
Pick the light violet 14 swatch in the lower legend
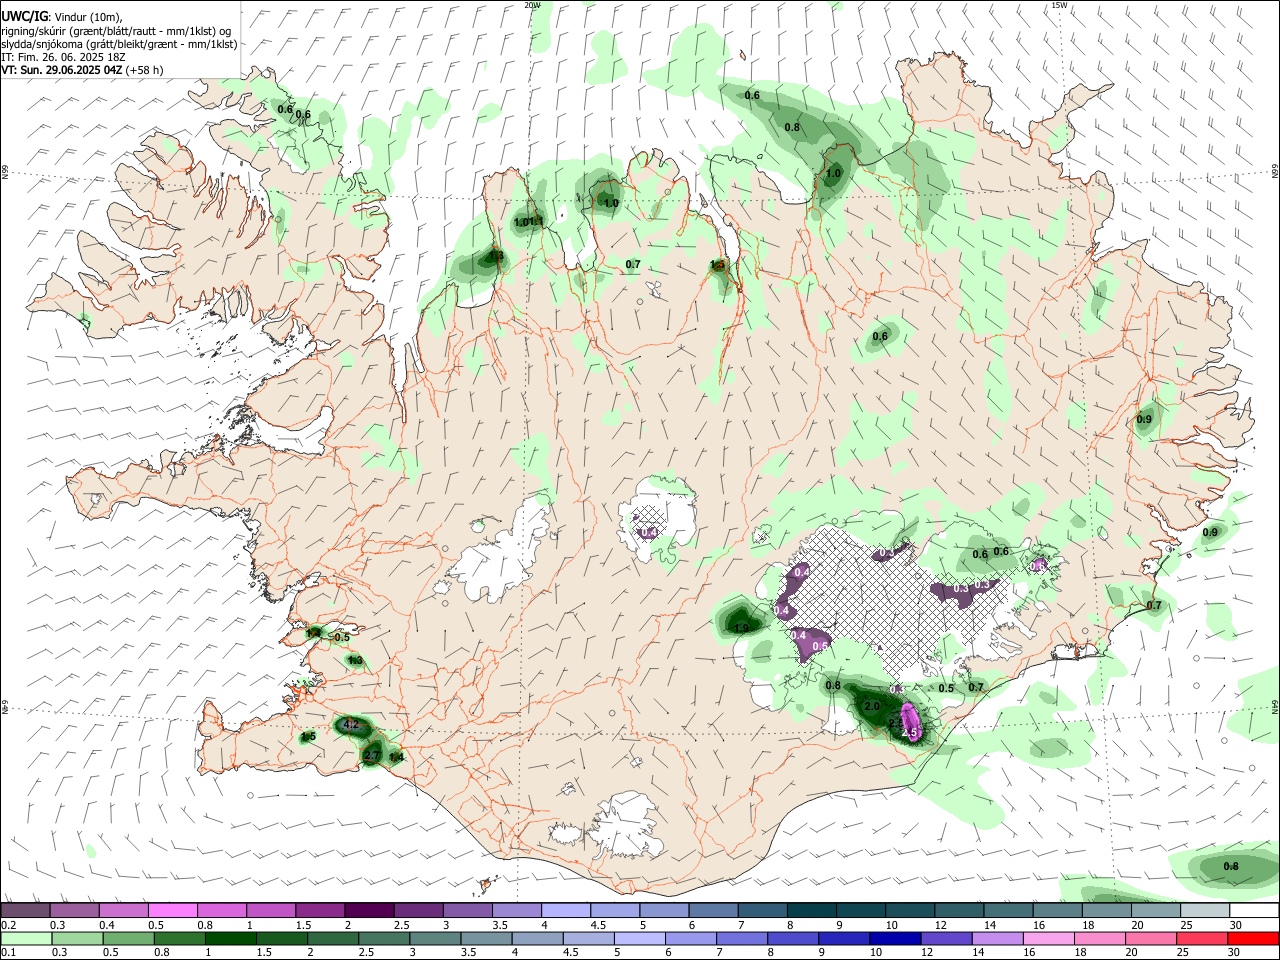(x=998, y=938)
